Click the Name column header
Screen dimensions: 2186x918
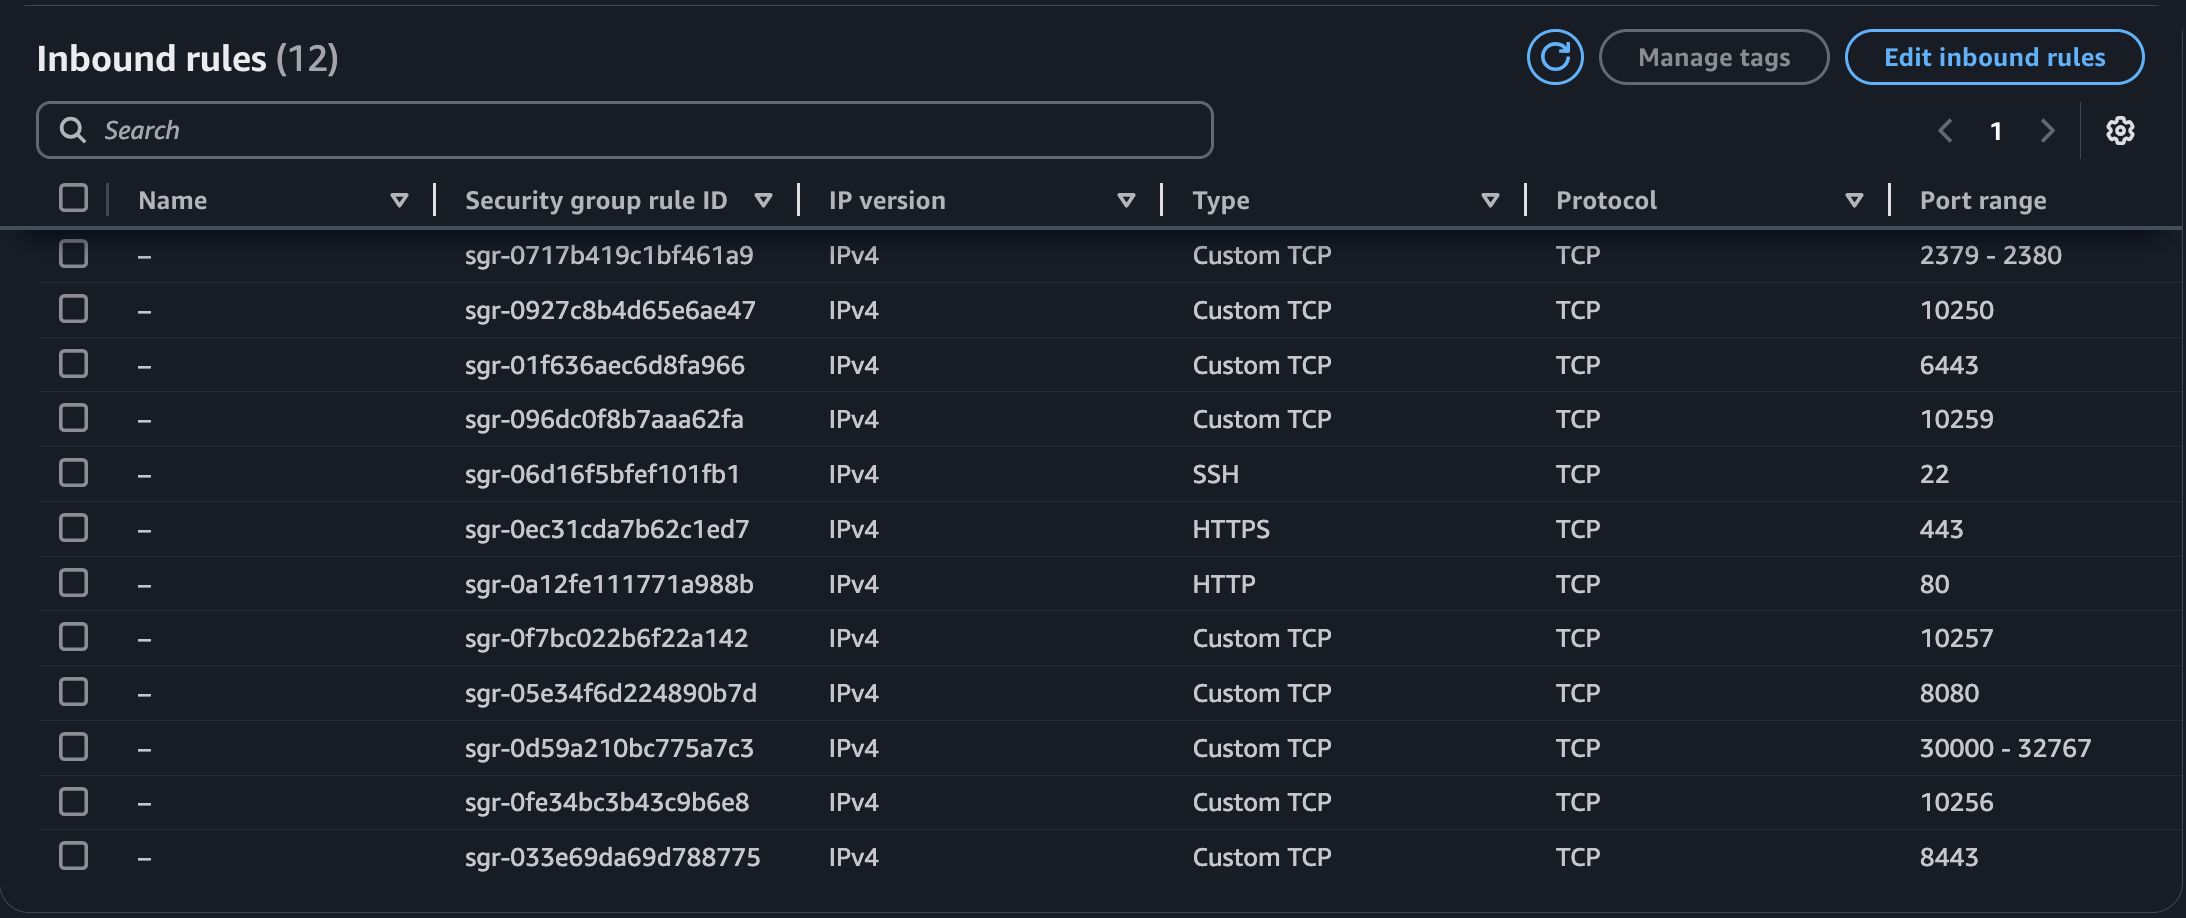click(173, 201)
